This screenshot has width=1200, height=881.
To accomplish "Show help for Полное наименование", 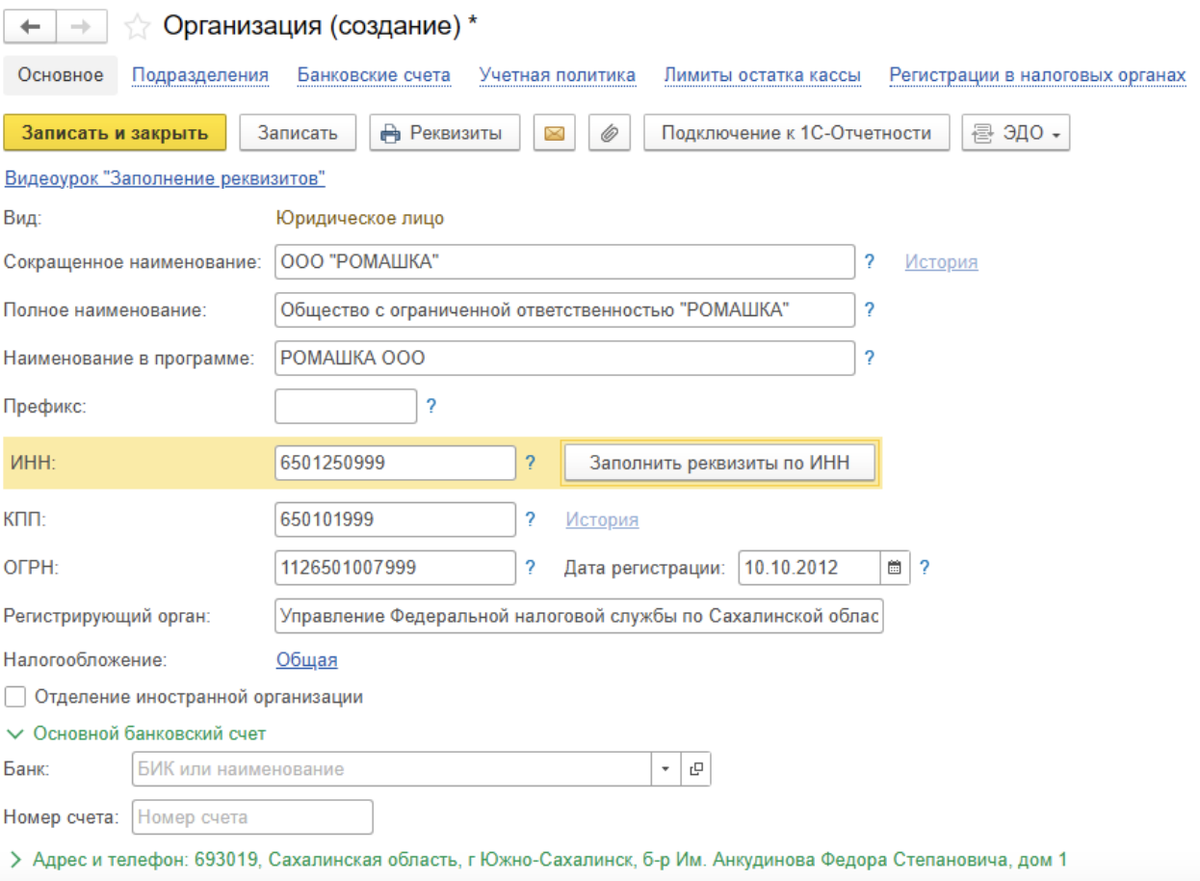I will 869,310.
